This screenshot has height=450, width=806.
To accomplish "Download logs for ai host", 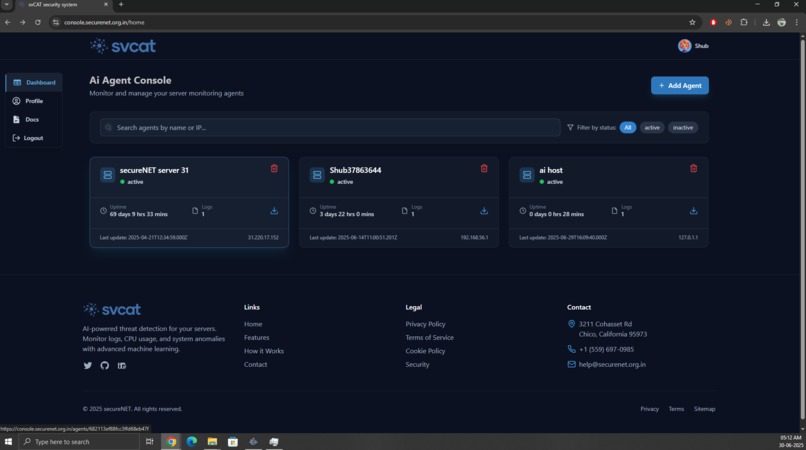I will click(693, 211).
